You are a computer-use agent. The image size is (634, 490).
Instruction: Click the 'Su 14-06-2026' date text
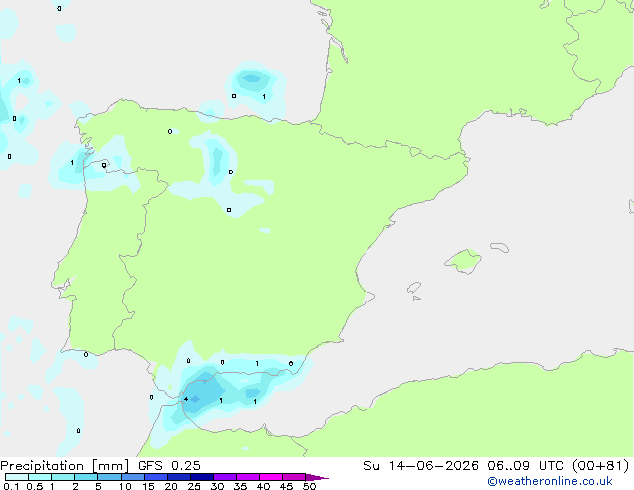tap(421, 466)
